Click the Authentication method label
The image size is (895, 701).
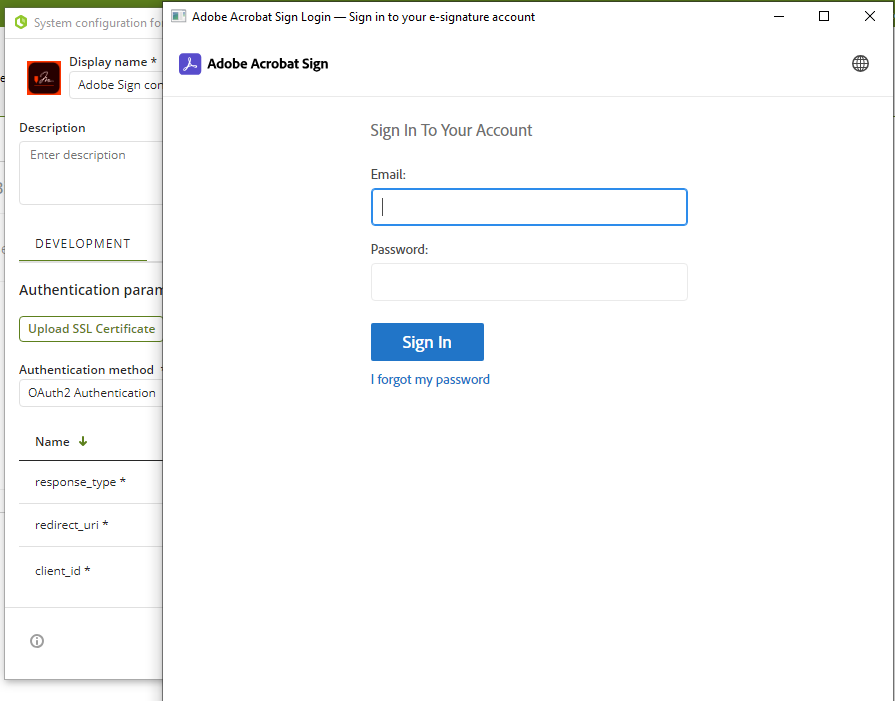87,370
